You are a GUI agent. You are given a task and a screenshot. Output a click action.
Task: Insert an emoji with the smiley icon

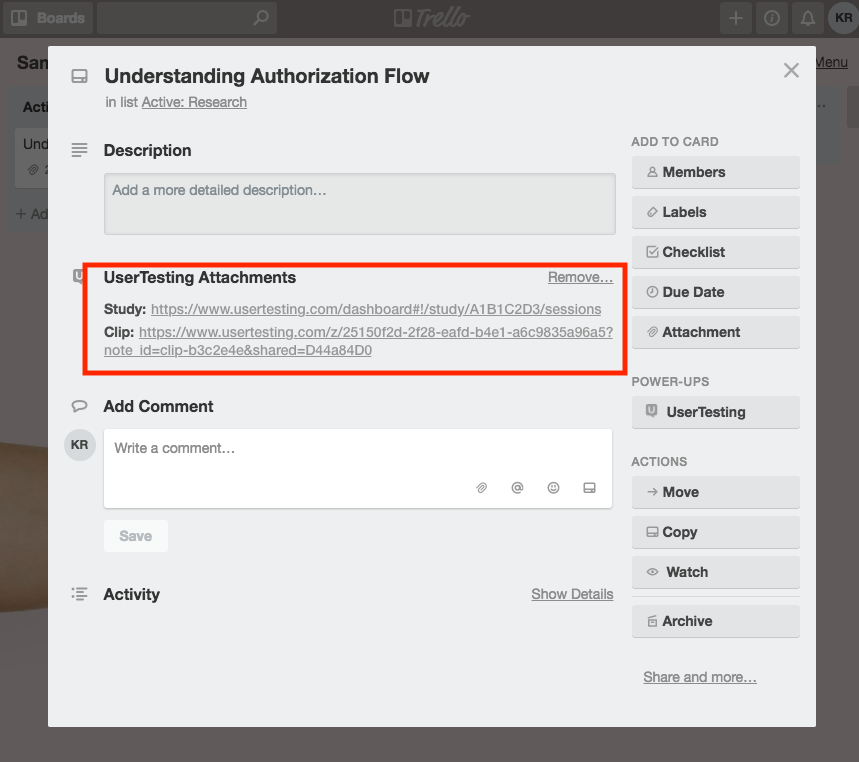point(553,488)
